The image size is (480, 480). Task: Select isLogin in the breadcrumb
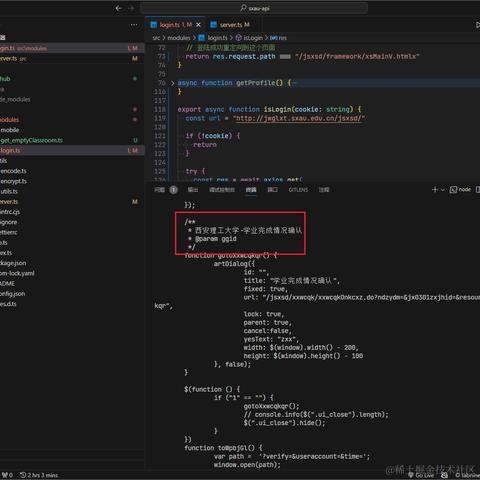coord(253,38)
